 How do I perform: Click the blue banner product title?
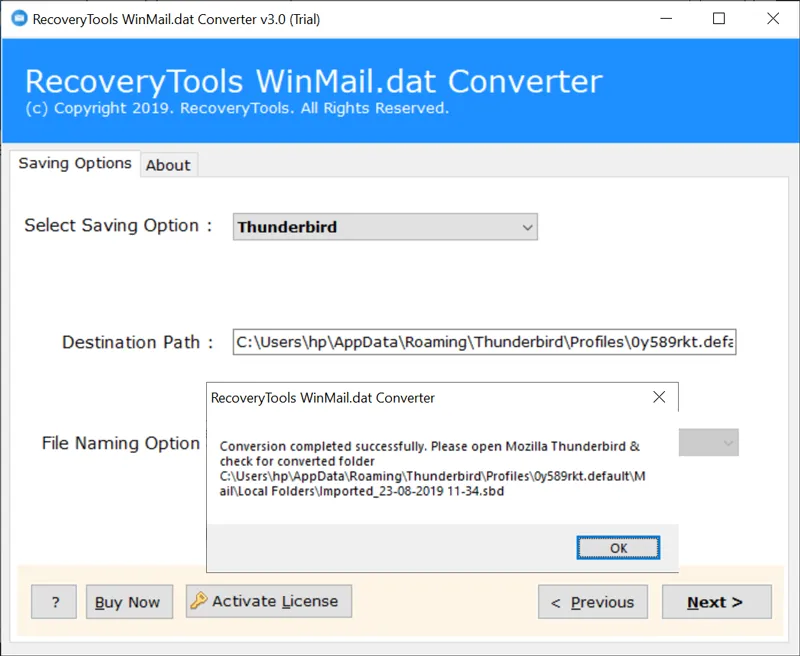313,81
